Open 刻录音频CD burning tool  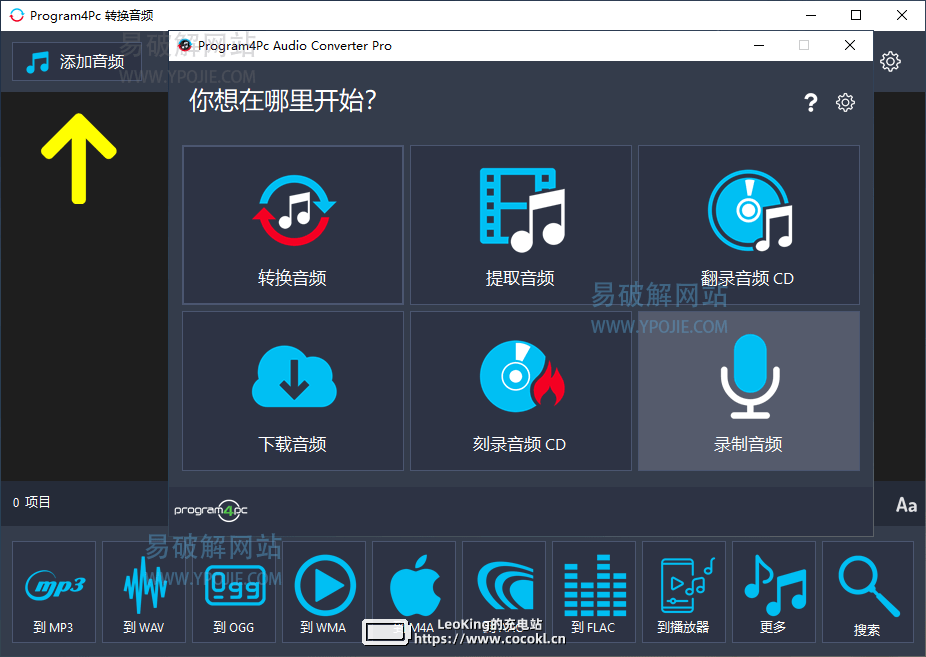coord(520,390)
